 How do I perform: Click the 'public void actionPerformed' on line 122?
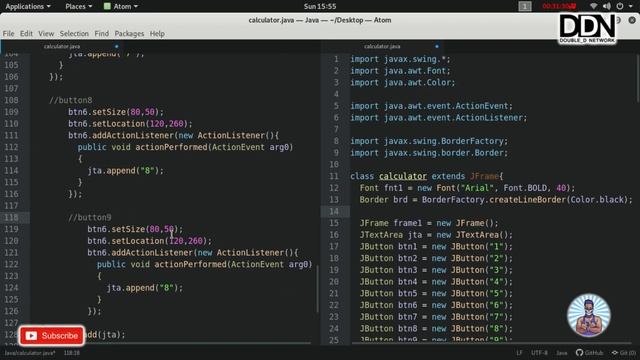204,264
